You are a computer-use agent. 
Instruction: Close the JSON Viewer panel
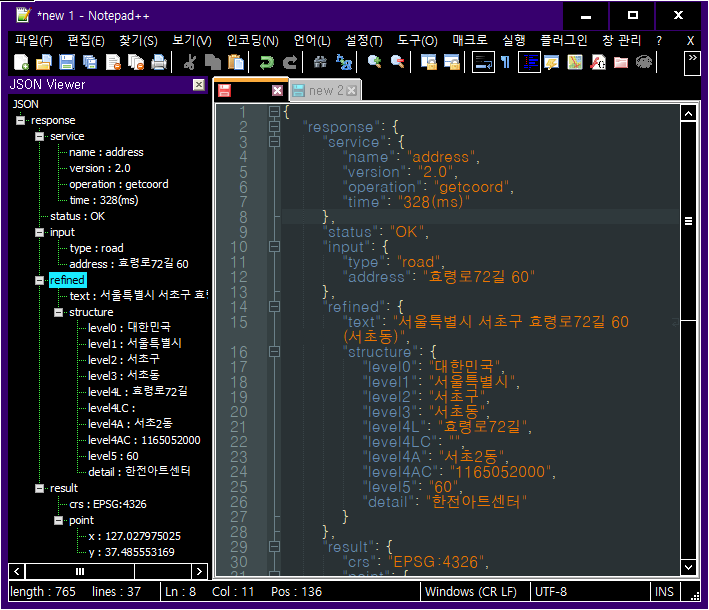pyautogui.click(x=199, y=85)
